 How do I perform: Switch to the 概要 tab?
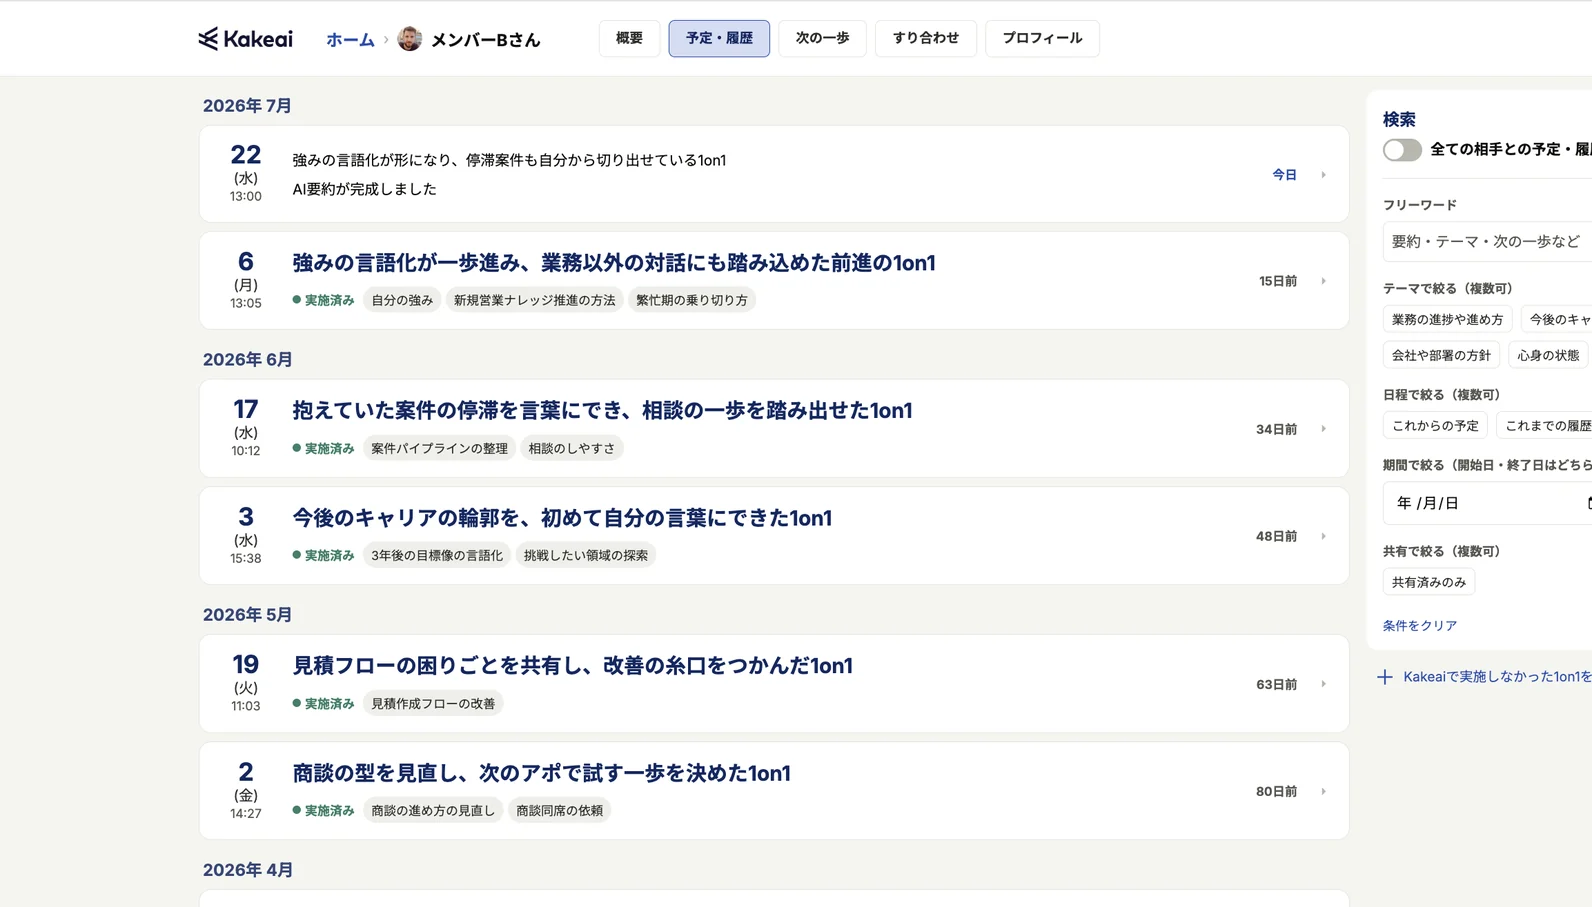coord(629,38)
